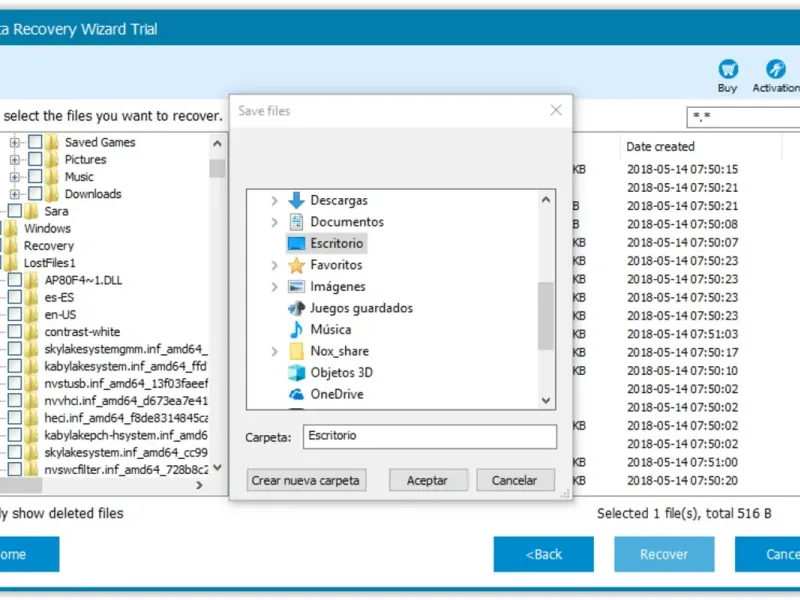Click the es-ES folder icon
Viewport: 800px width, 600px height.
click(x=31, y=297)
